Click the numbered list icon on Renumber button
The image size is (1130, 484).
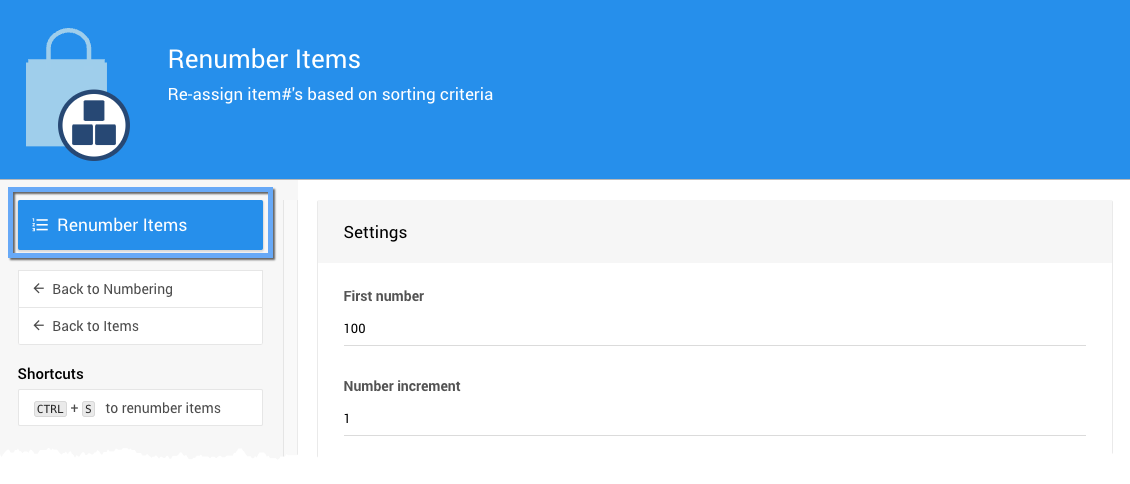click(x=40, y=225)
